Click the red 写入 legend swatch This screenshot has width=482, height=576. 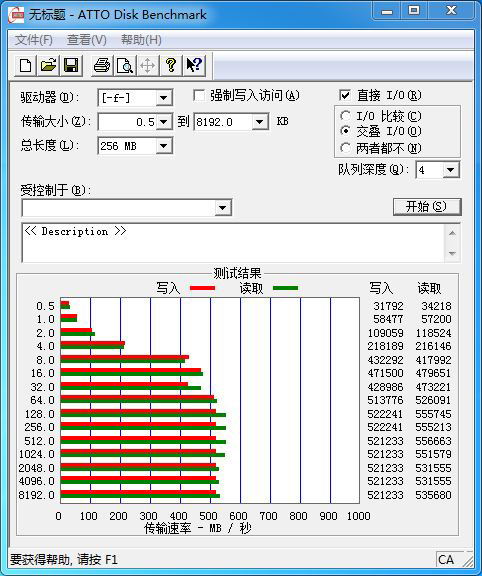click(202, 288)
